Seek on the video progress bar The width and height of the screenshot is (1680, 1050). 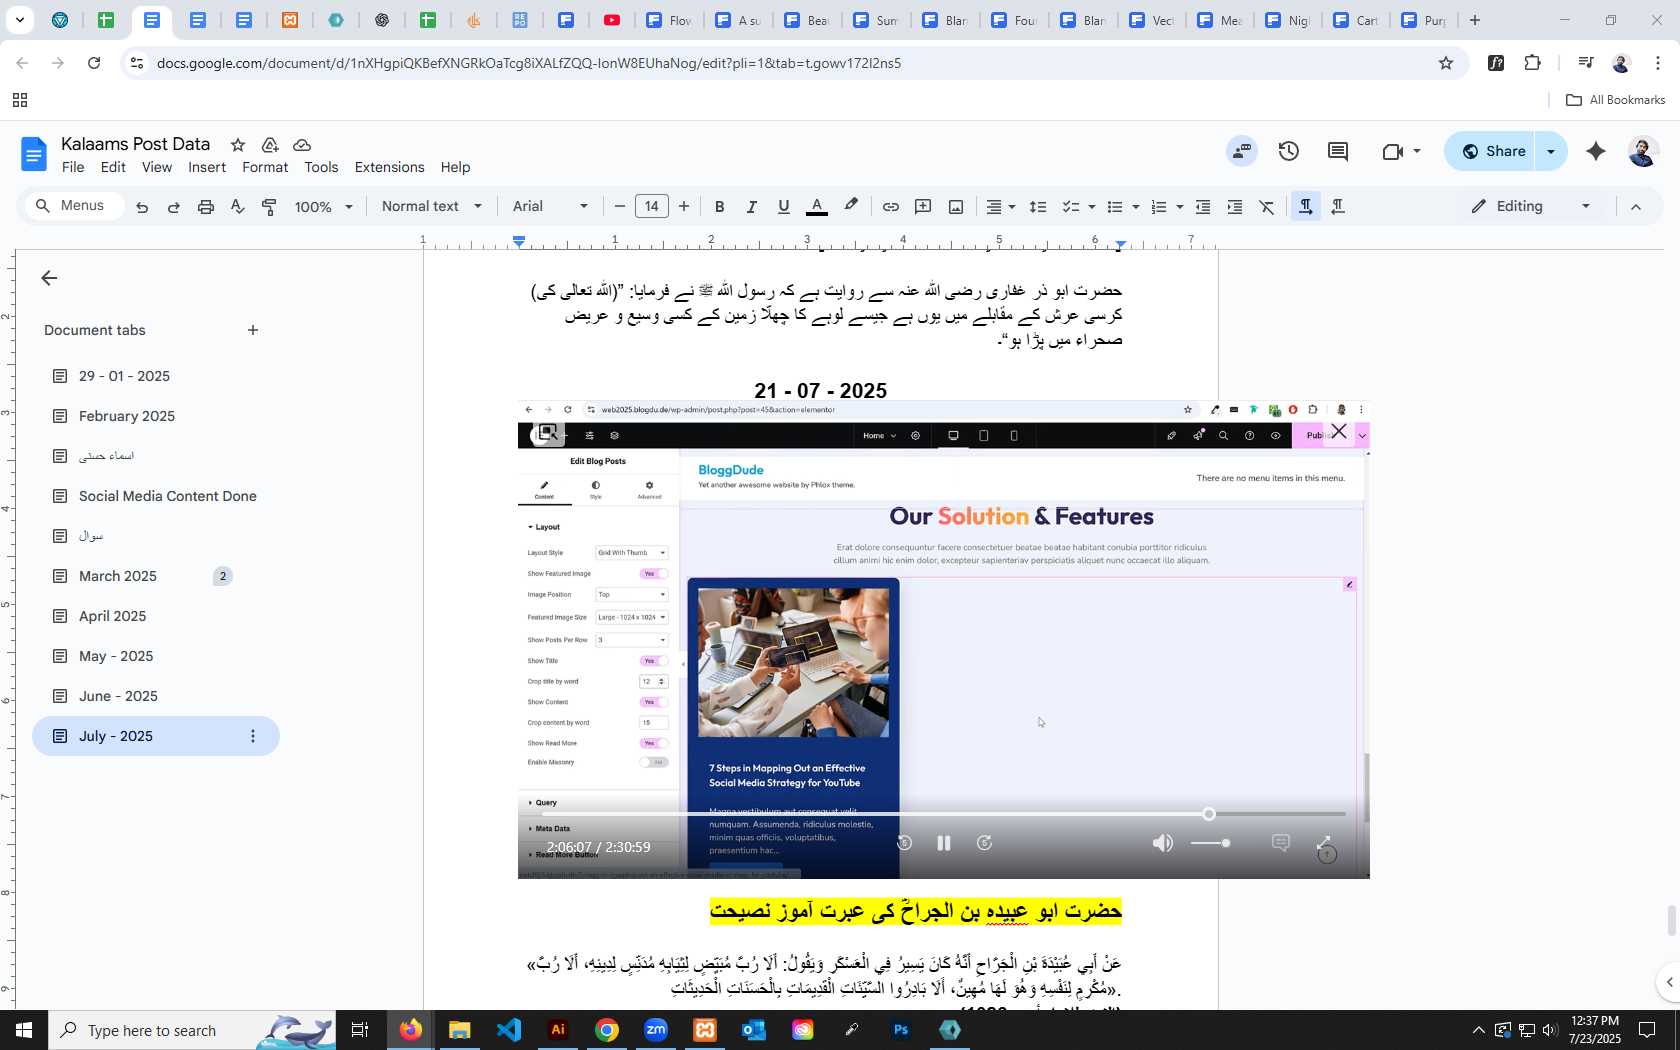tap(943, 814)
